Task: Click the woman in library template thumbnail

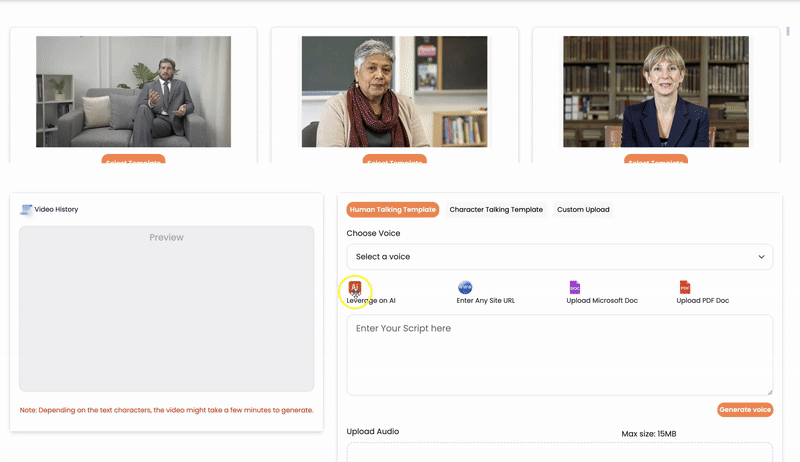Action: (656, 92)
